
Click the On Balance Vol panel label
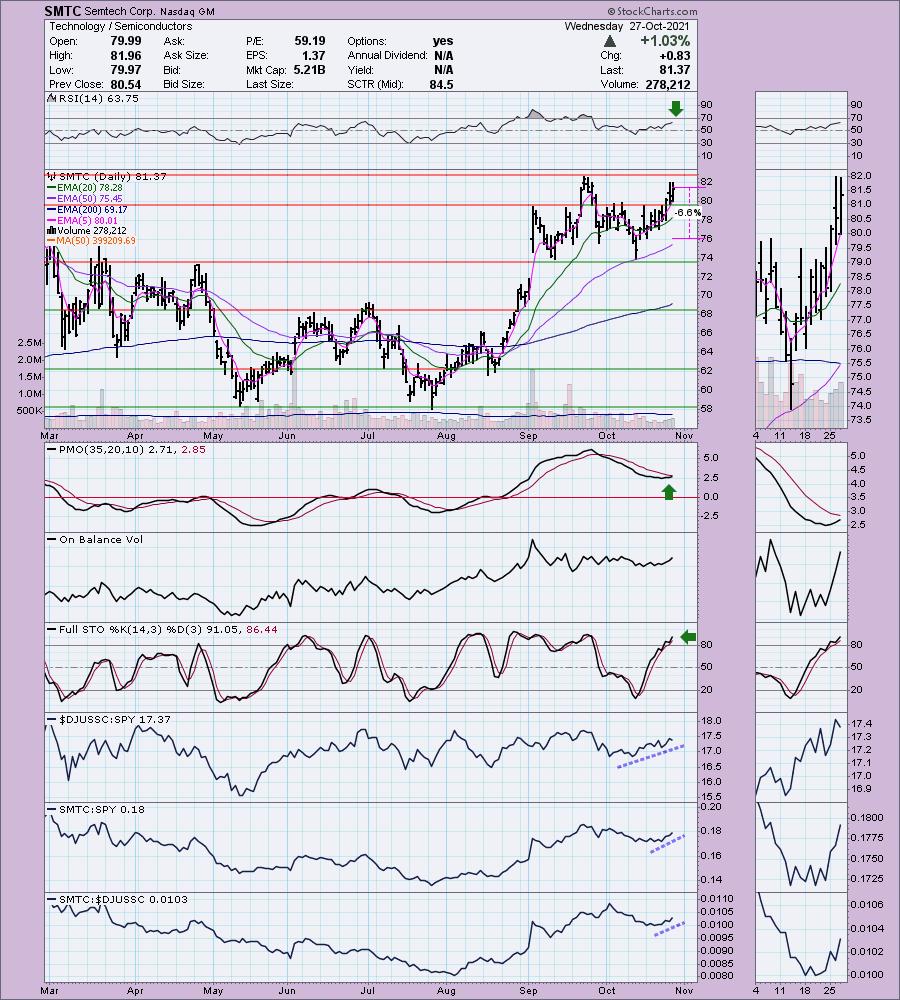101,540
